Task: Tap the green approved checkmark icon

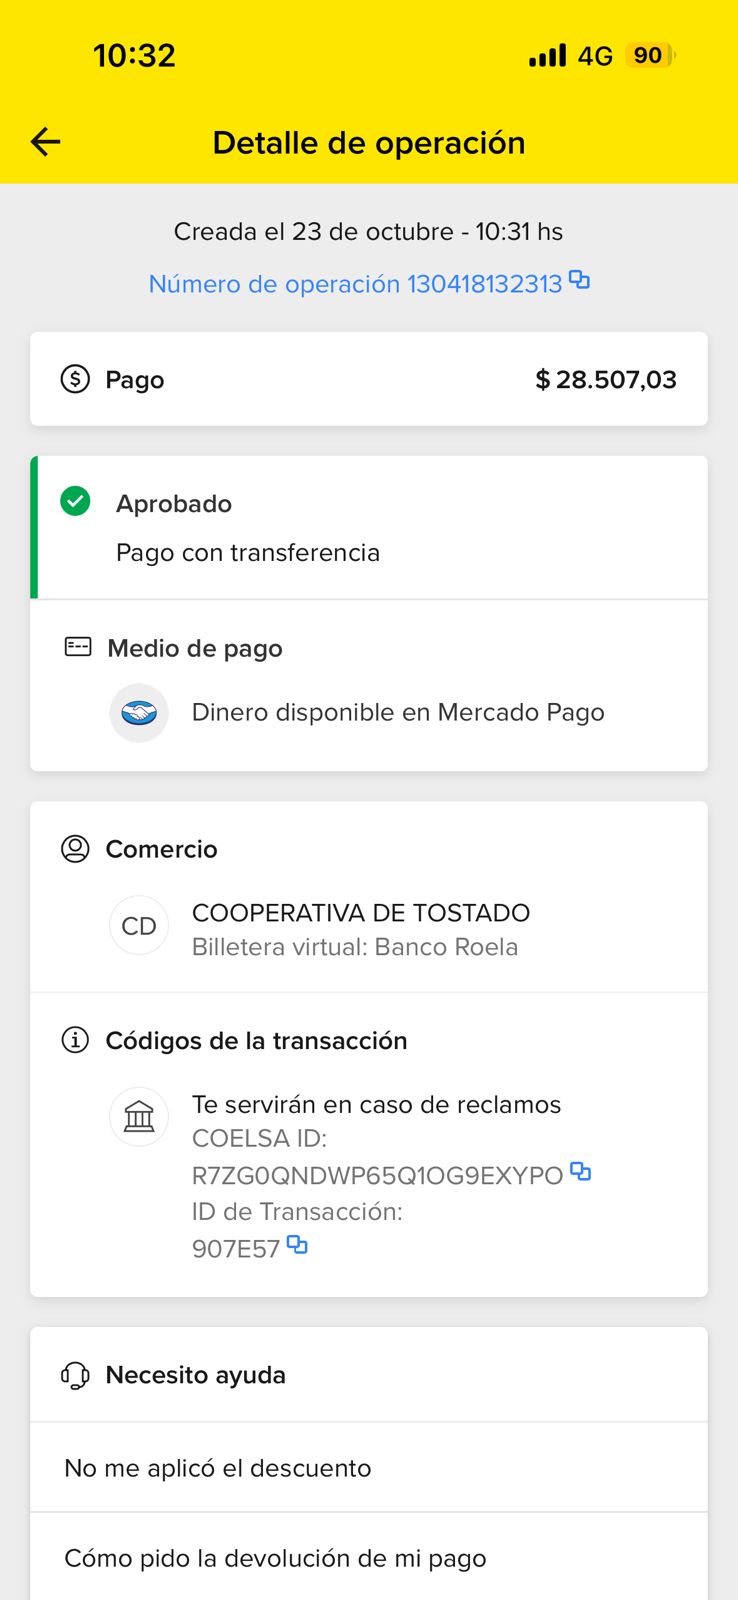Action: (75, 501)
